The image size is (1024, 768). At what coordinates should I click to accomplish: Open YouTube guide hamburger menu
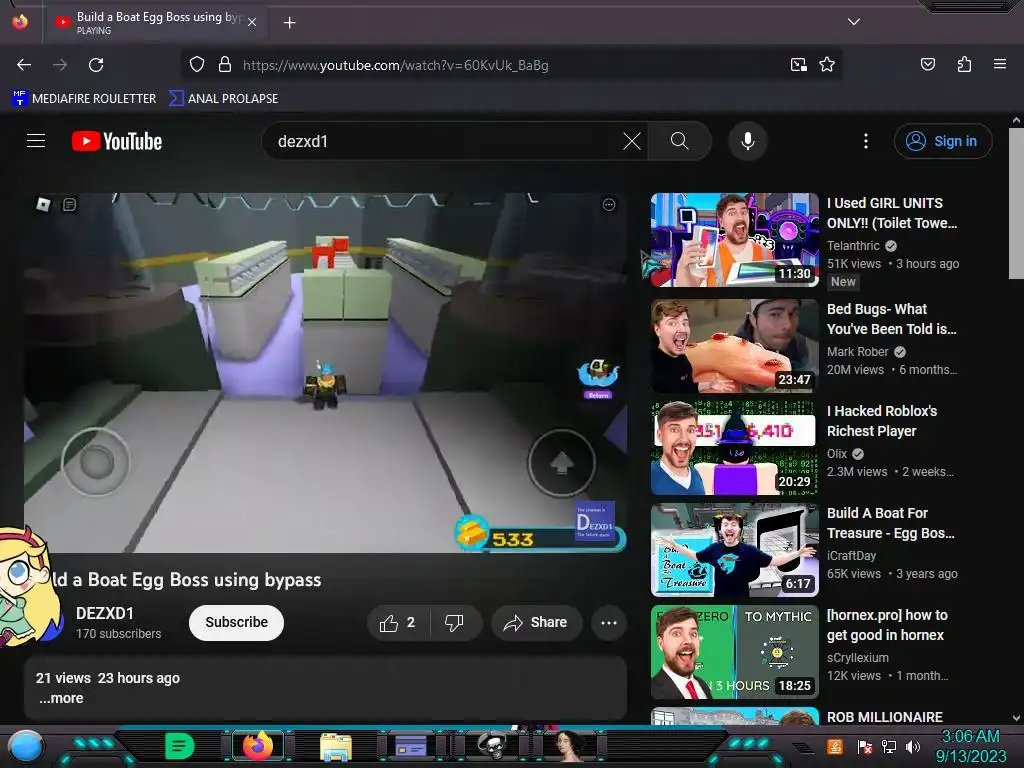36,141
